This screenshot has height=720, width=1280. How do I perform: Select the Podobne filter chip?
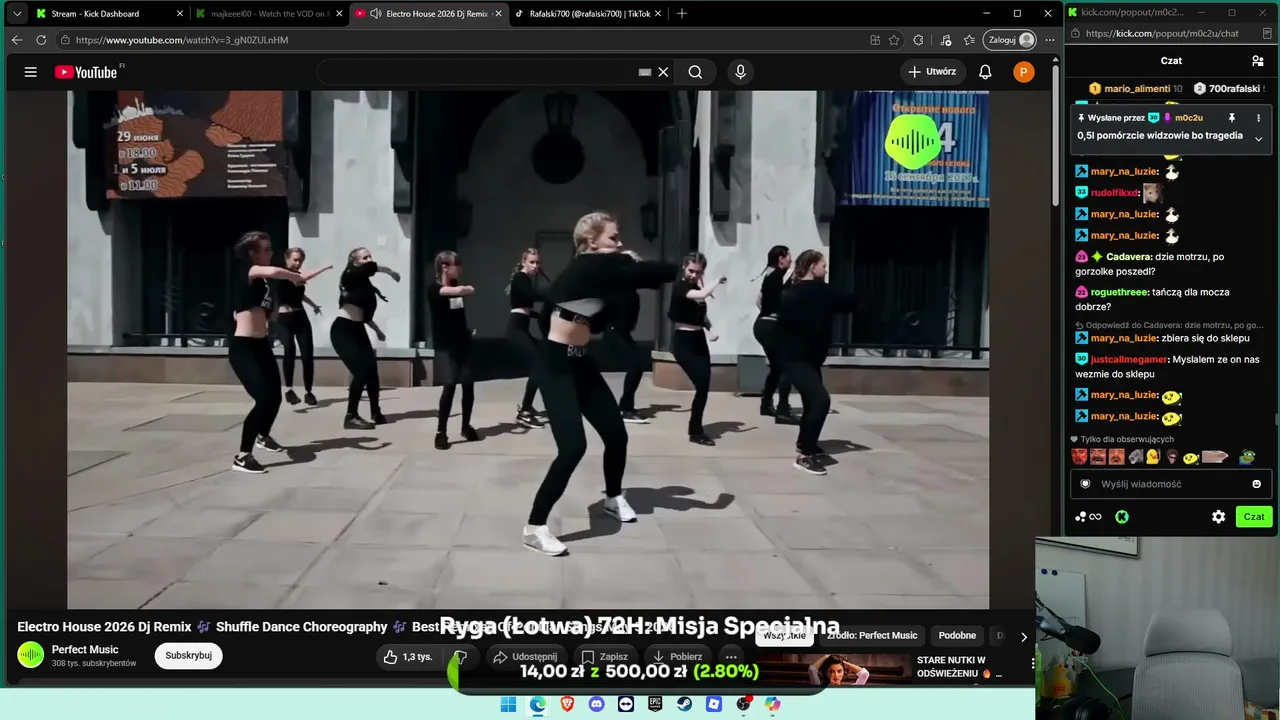point(957,636)
